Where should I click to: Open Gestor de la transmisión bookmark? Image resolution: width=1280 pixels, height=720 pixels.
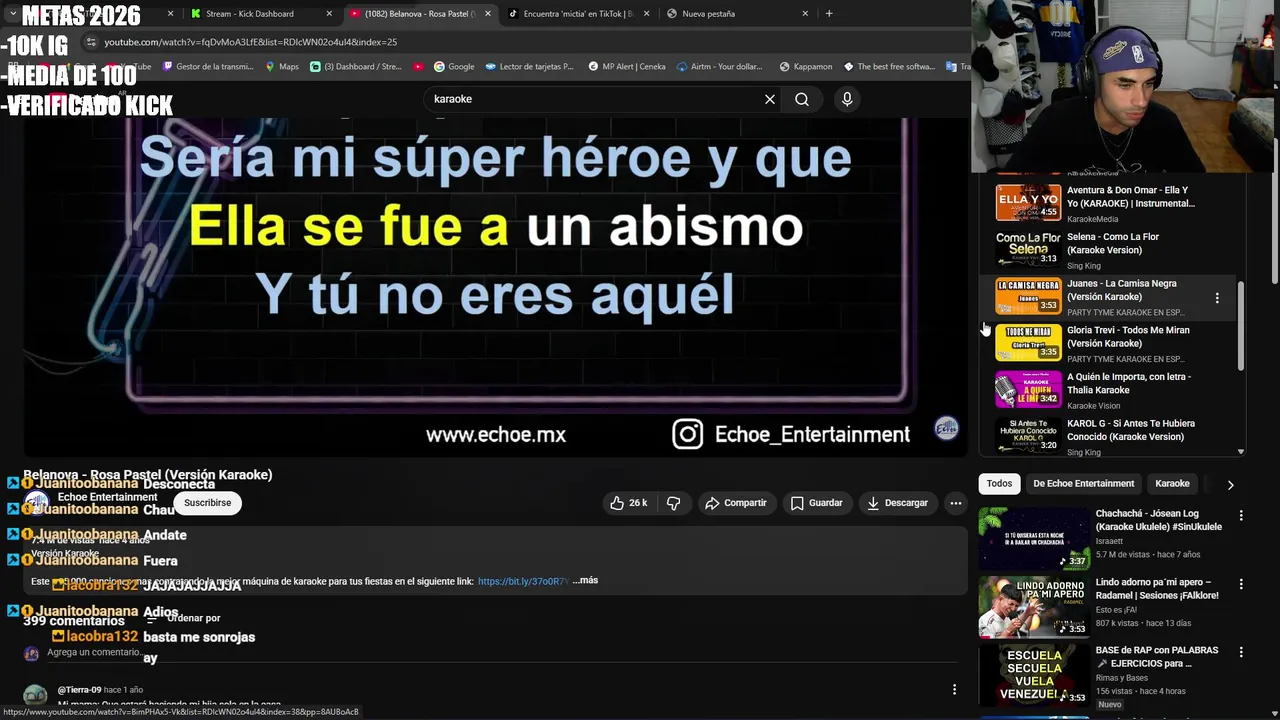point(207,67)
